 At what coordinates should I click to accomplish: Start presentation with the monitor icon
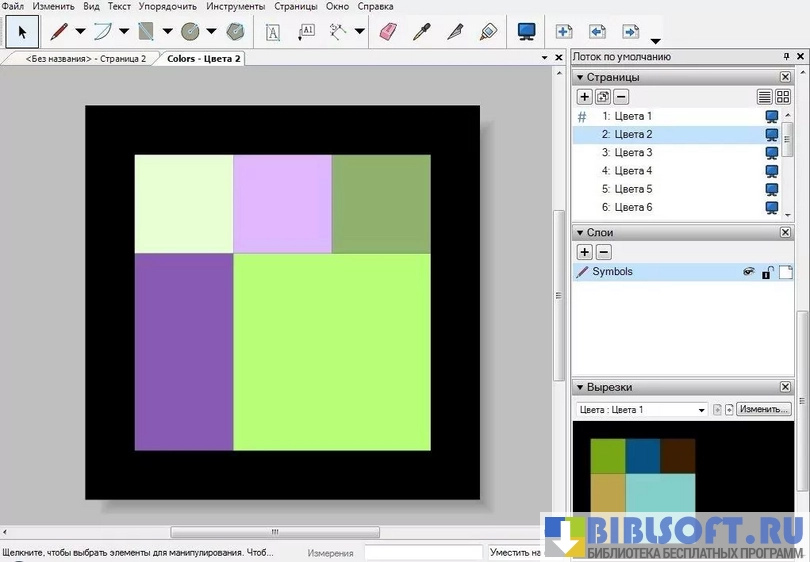[526, 31]
